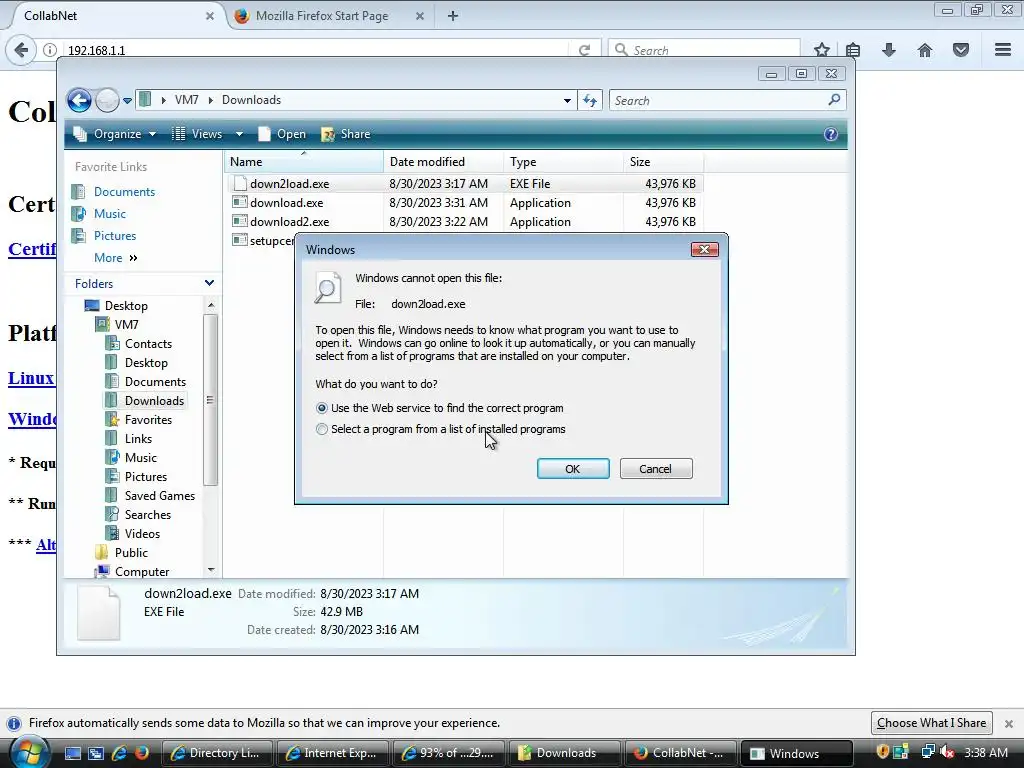Sort by Size column header

(x=664, y=161)
